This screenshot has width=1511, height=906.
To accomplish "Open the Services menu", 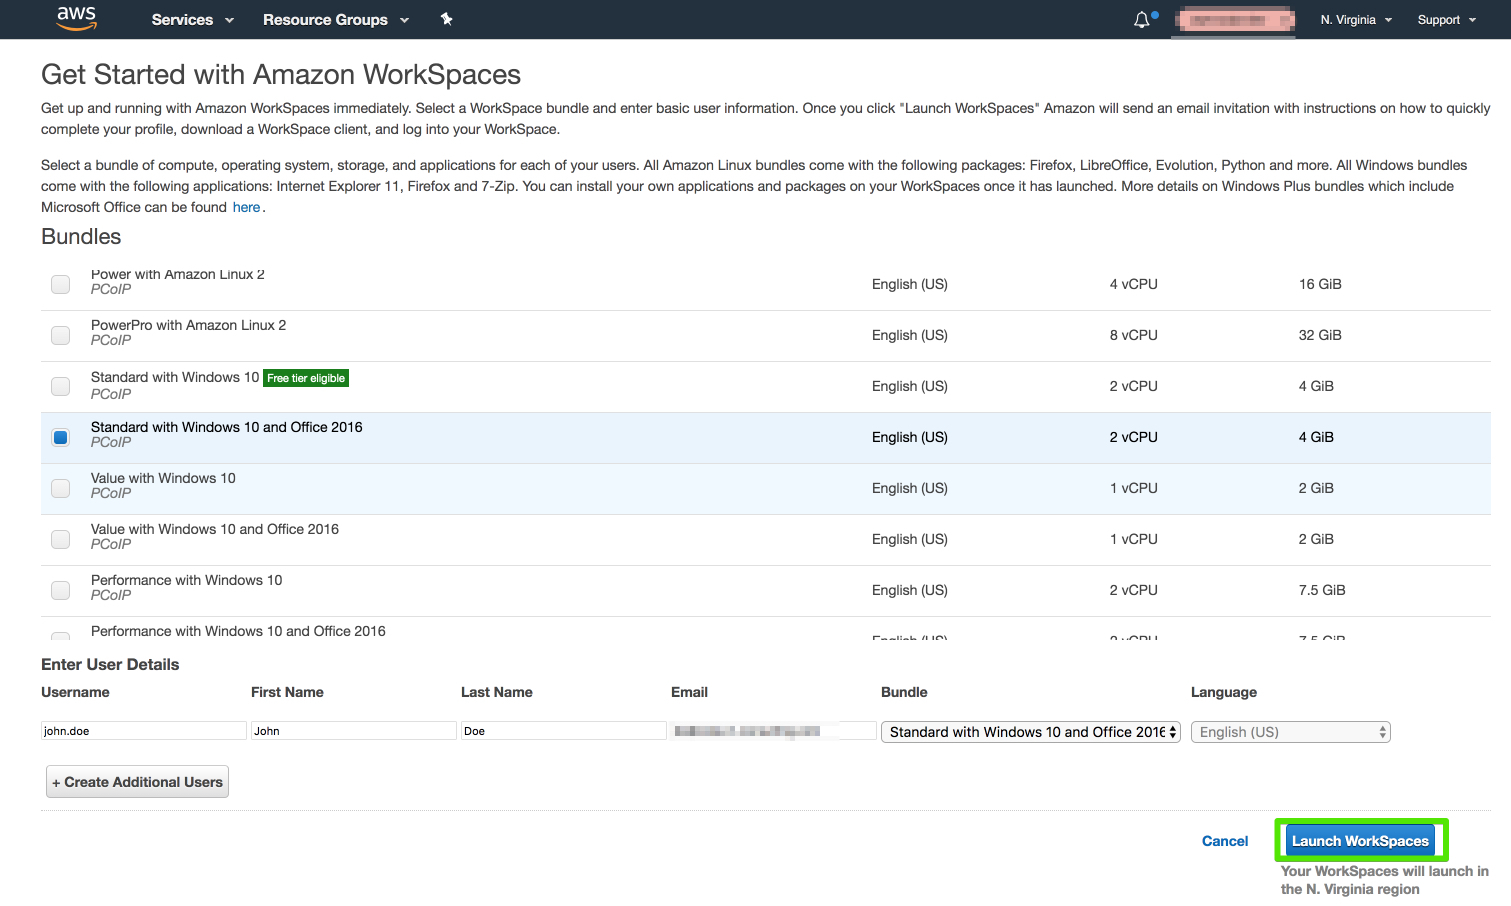I will (191, 19).
